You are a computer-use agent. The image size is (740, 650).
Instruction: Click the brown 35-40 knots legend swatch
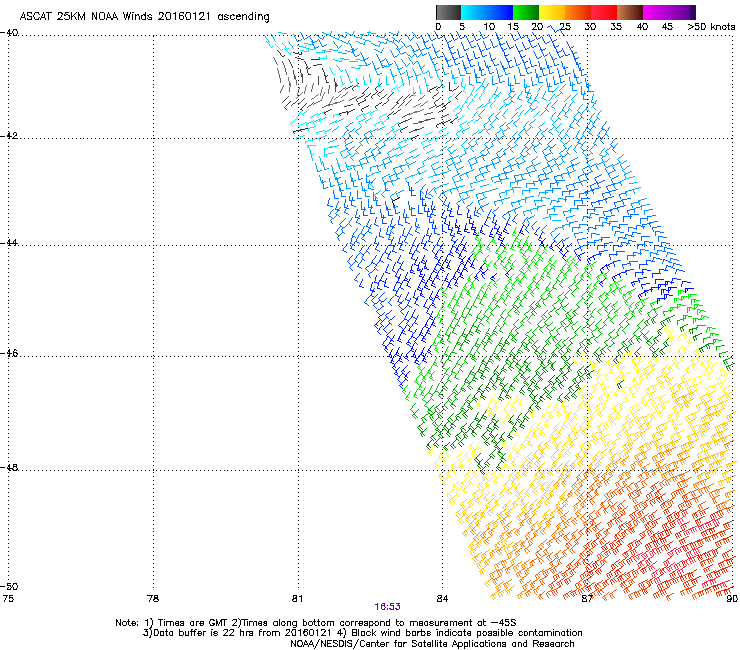[630, 12]
